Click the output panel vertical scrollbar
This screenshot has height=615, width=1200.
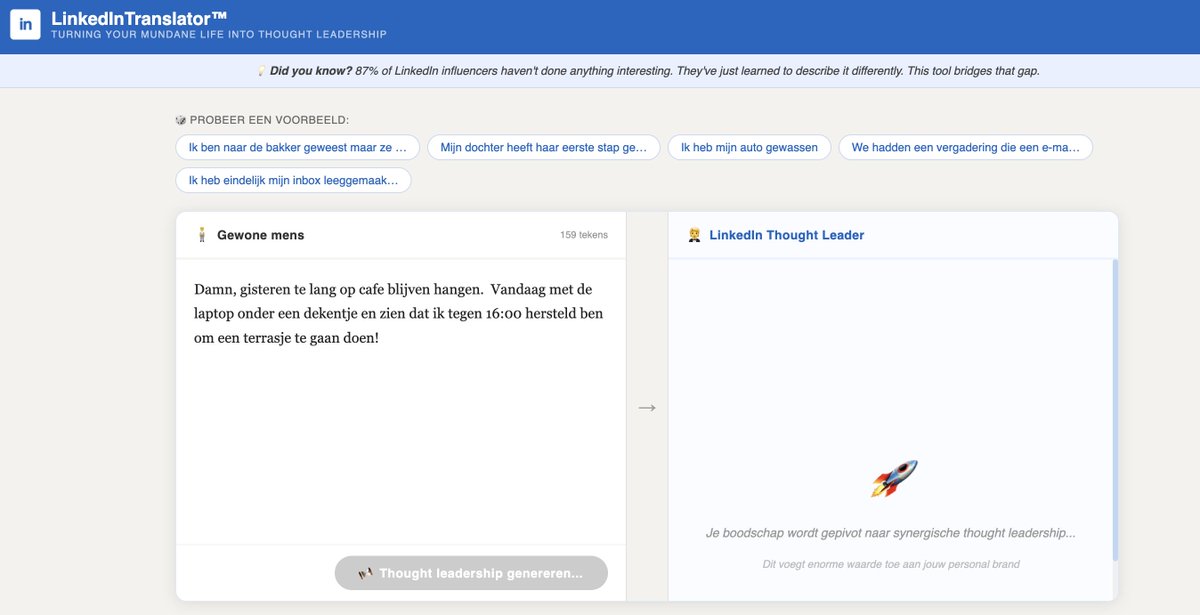(1115, 410)
